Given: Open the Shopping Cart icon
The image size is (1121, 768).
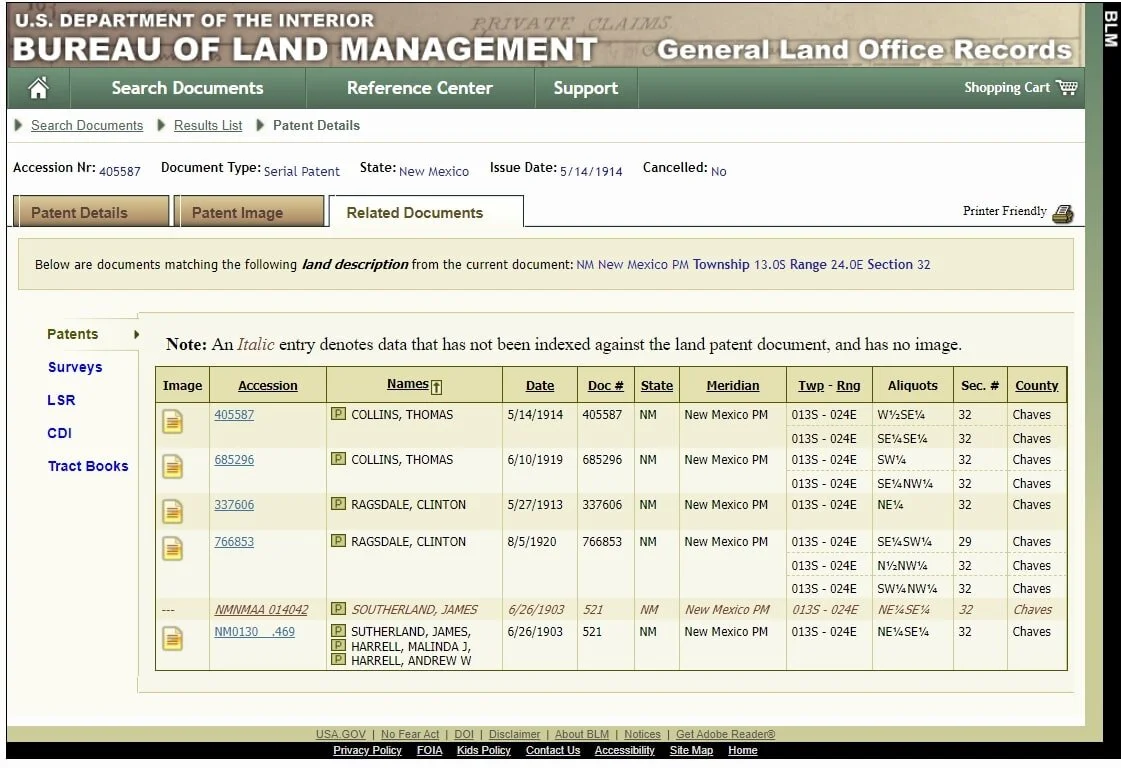Looking at the screenshot, I should [1067, 87].
